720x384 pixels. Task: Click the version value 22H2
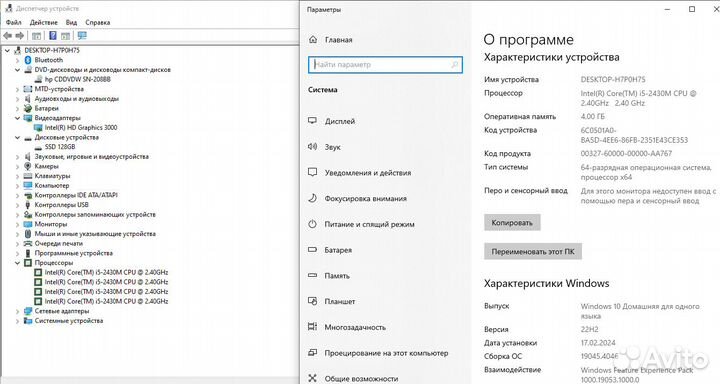[x=589, y=329]
